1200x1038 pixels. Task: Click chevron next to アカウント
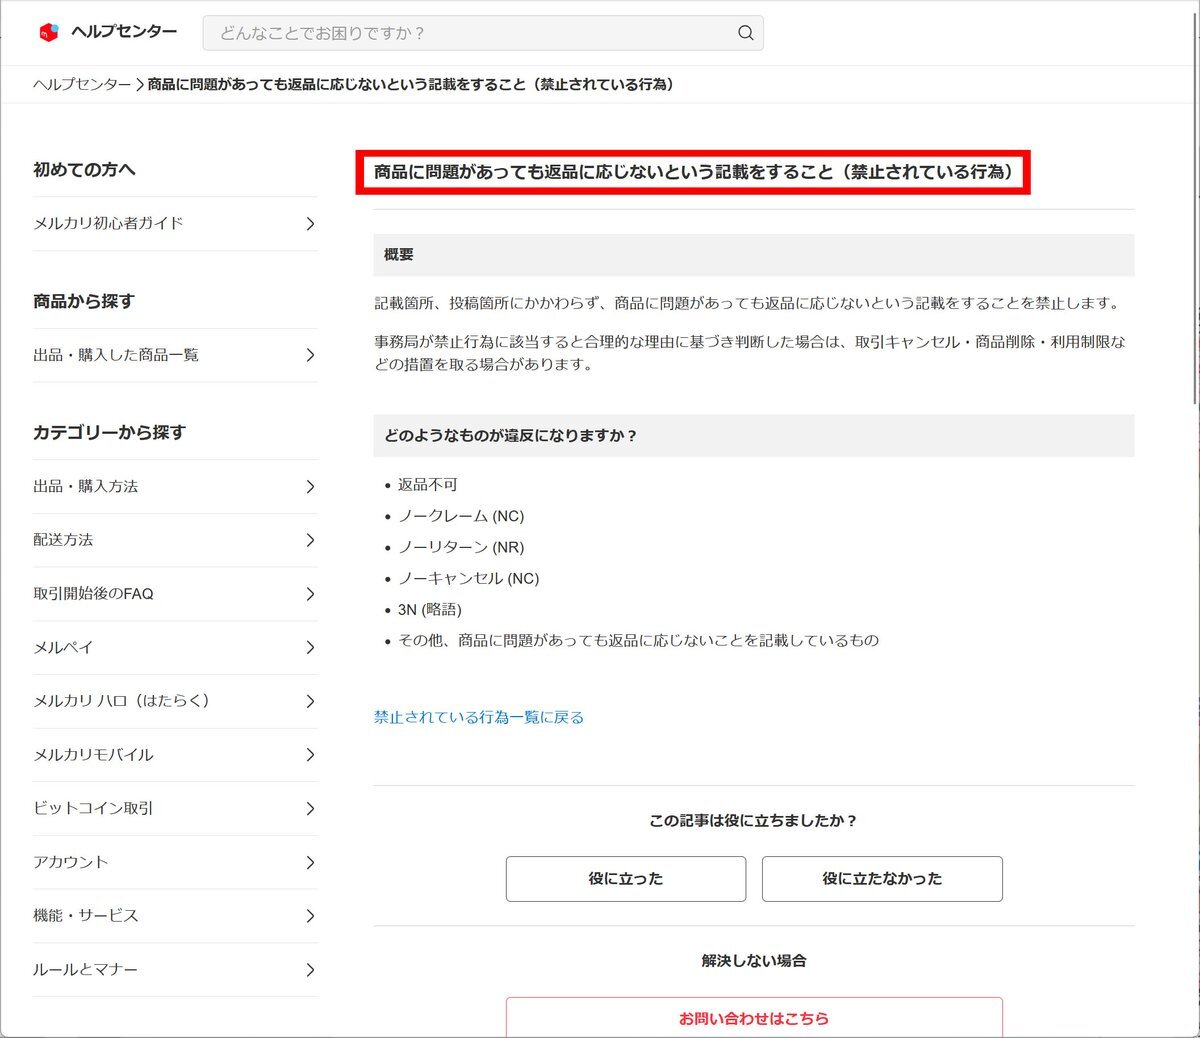310,862
